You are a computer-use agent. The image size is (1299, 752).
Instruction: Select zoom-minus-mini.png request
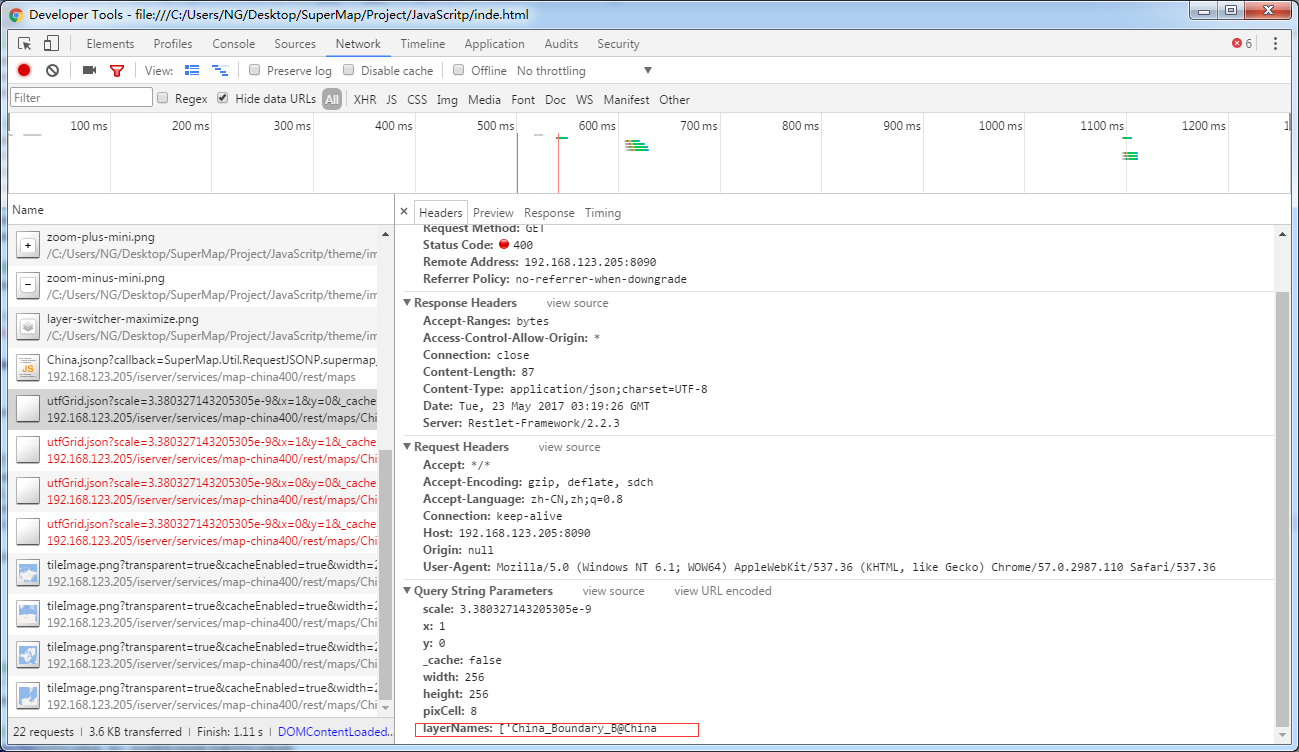point(193,286)
